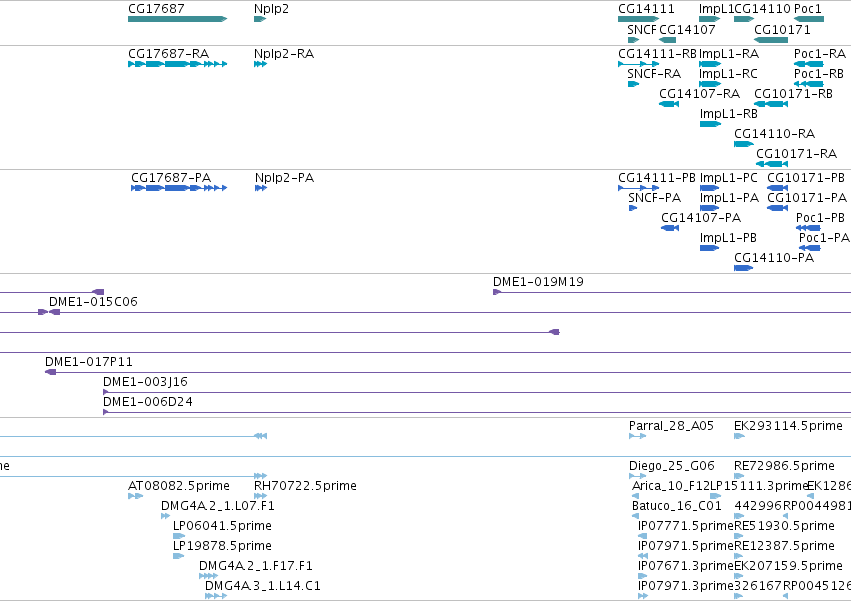Select the ImpL1-PC protein label
This screenshot has height=601, width=851.
[x=728, y=178]
